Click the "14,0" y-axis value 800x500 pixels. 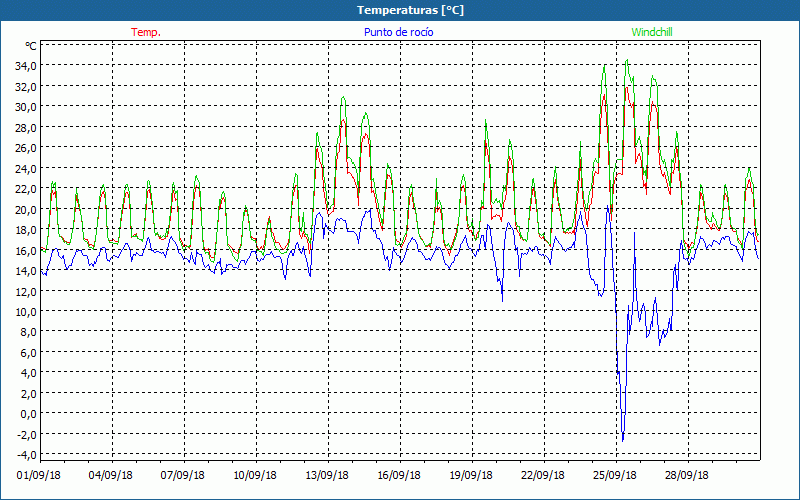[26, 270]
